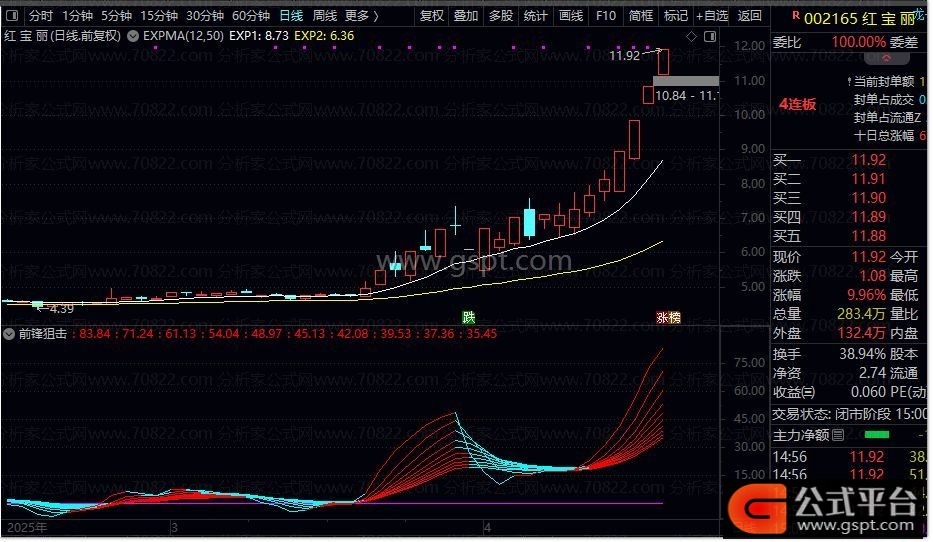Screen dimensions: 933x542
Task: Open 叠加 overlay tool
Action: [466, 16]
